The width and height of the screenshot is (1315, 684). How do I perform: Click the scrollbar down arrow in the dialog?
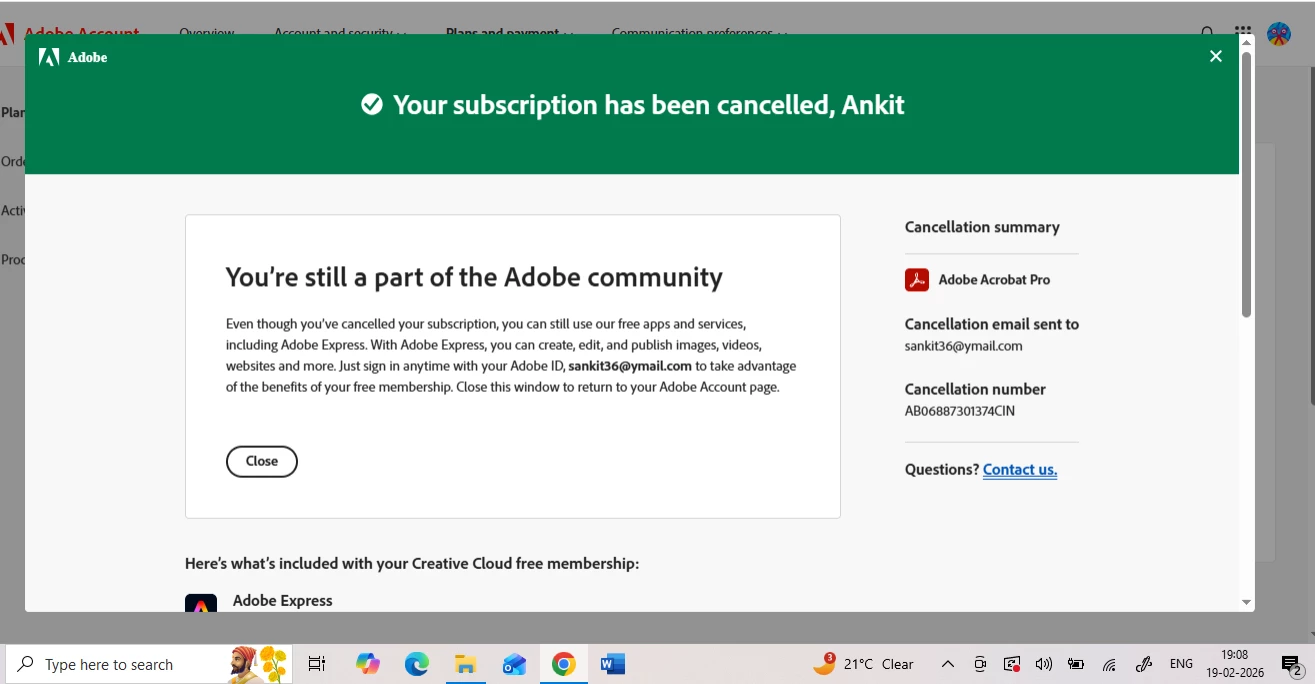[x=1246, y=602]
